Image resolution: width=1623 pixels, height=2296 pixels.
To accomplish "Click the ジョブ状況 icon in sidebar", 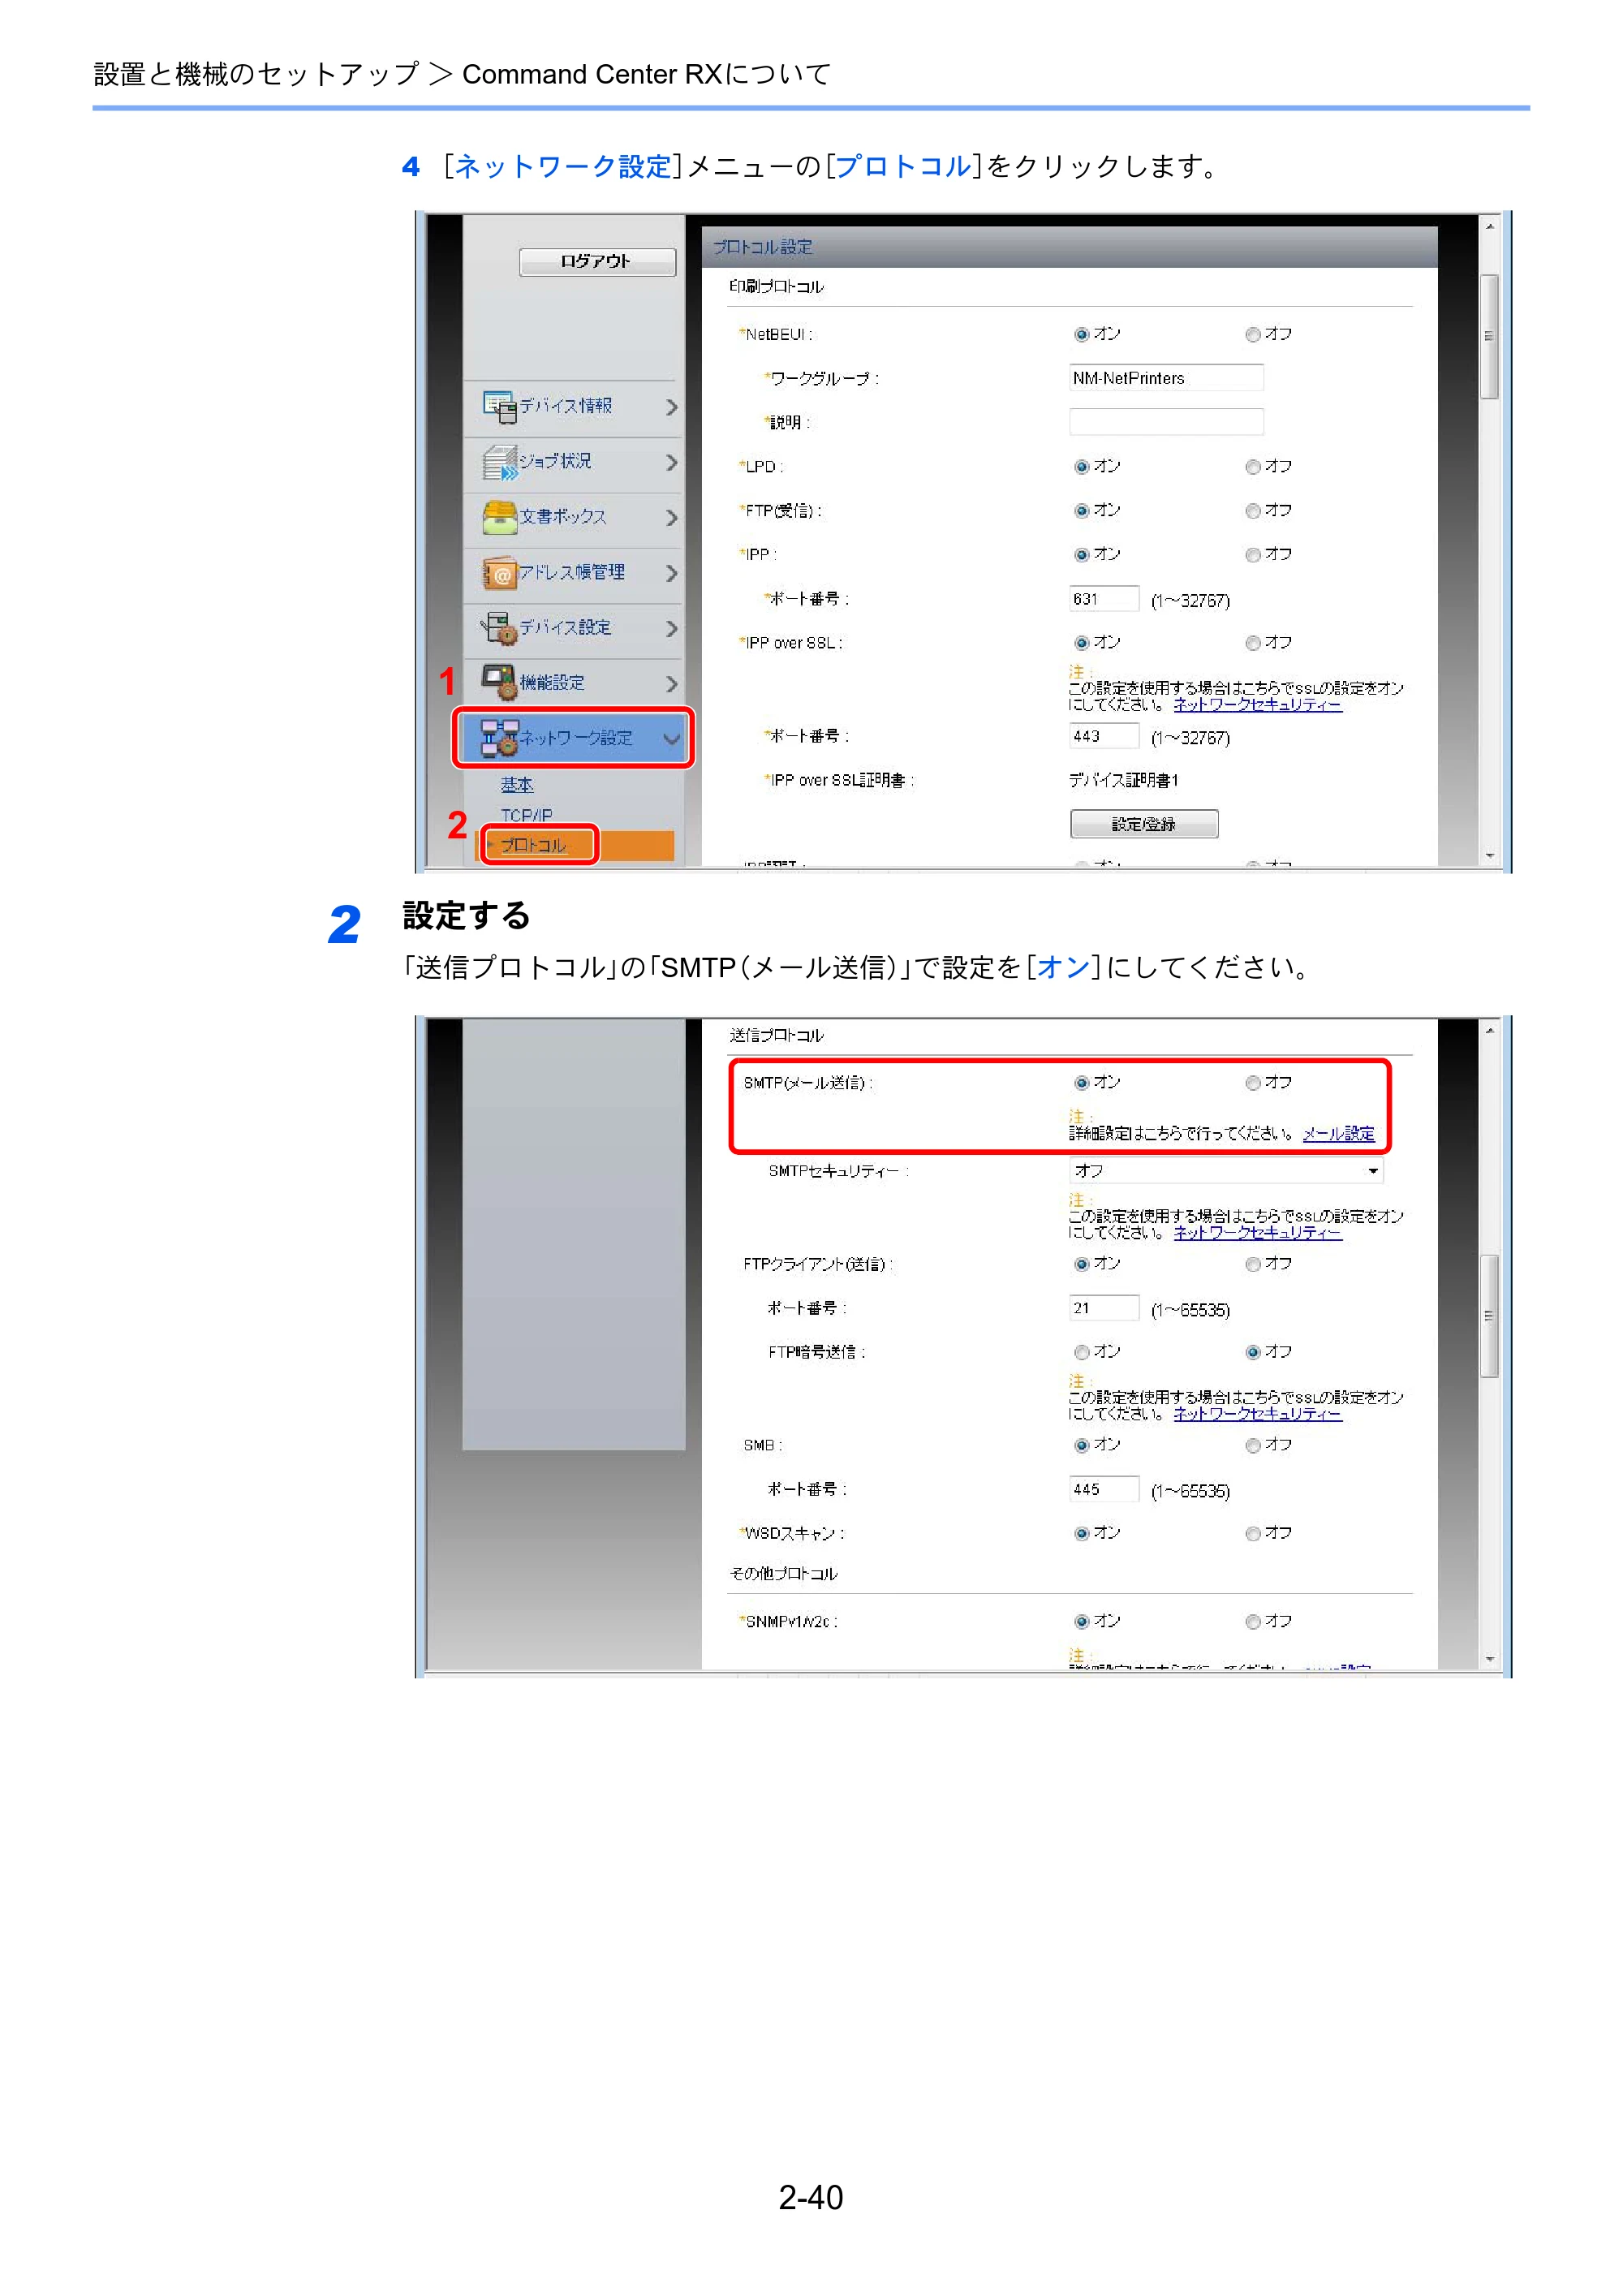I will (x=499, y=461).
